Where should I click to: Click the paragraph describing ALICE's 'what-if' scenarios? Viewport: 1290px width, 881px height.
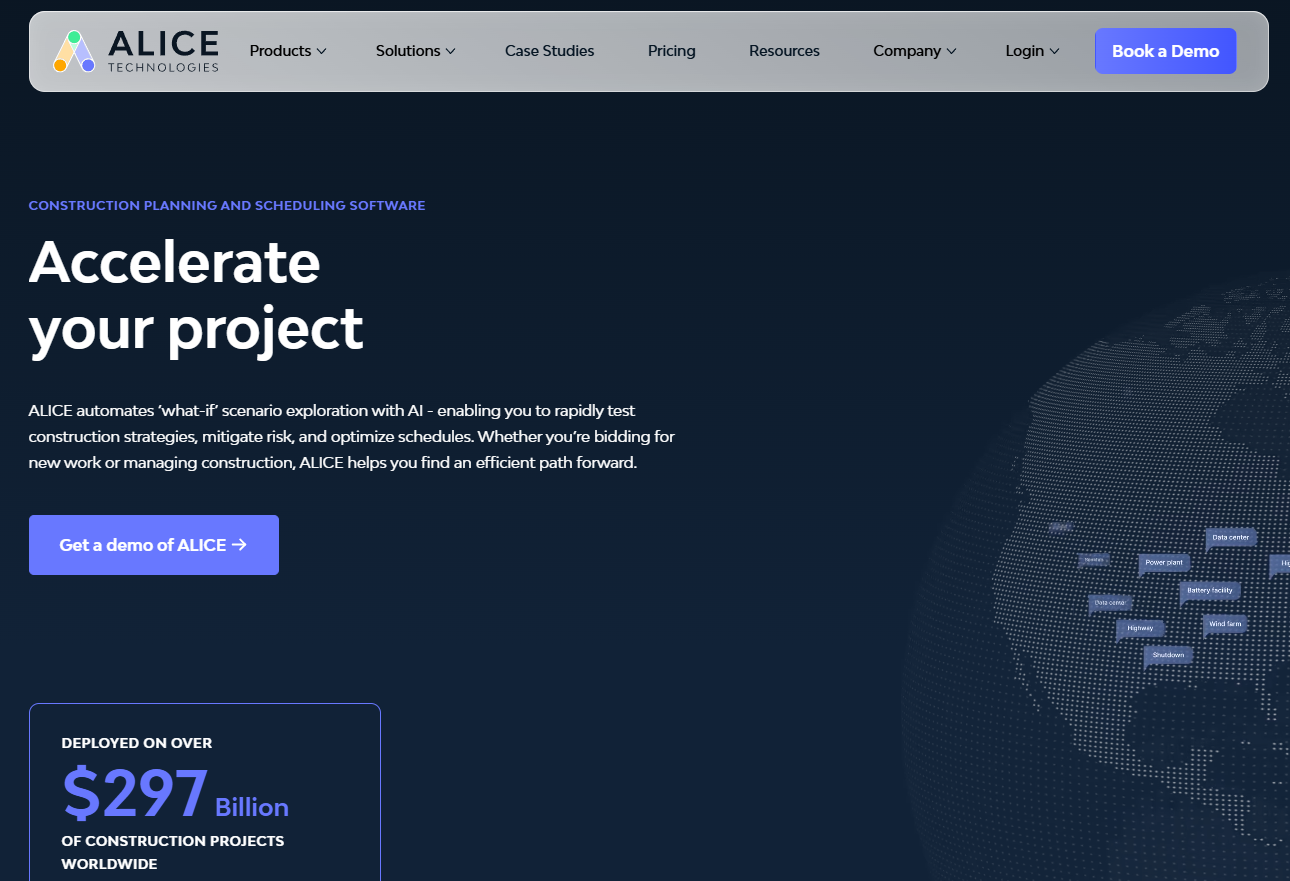352,437
